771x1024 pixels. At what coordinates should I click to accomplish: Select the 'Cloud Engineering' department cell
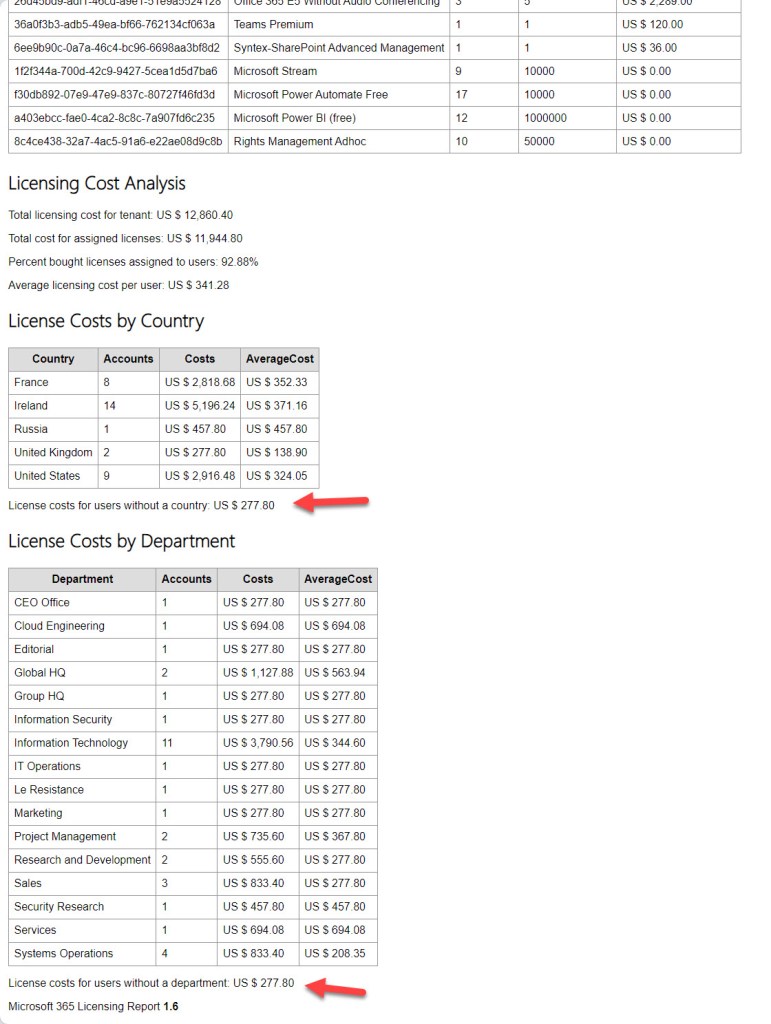[82, 626]
